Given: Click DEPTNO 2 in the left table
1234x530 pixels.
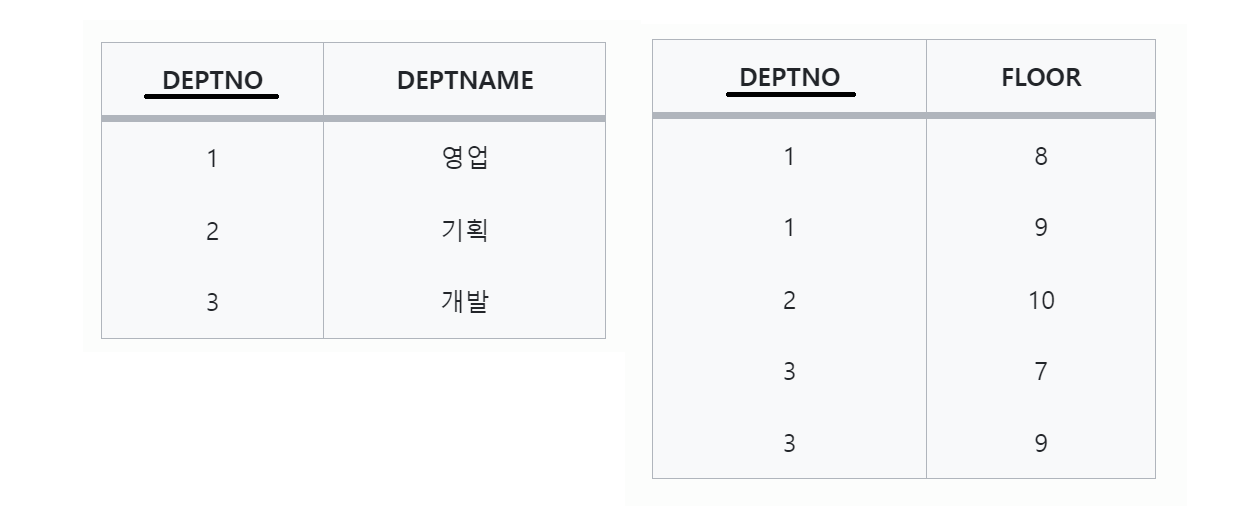Looking at the screenshot, I should tap(212, 231).
